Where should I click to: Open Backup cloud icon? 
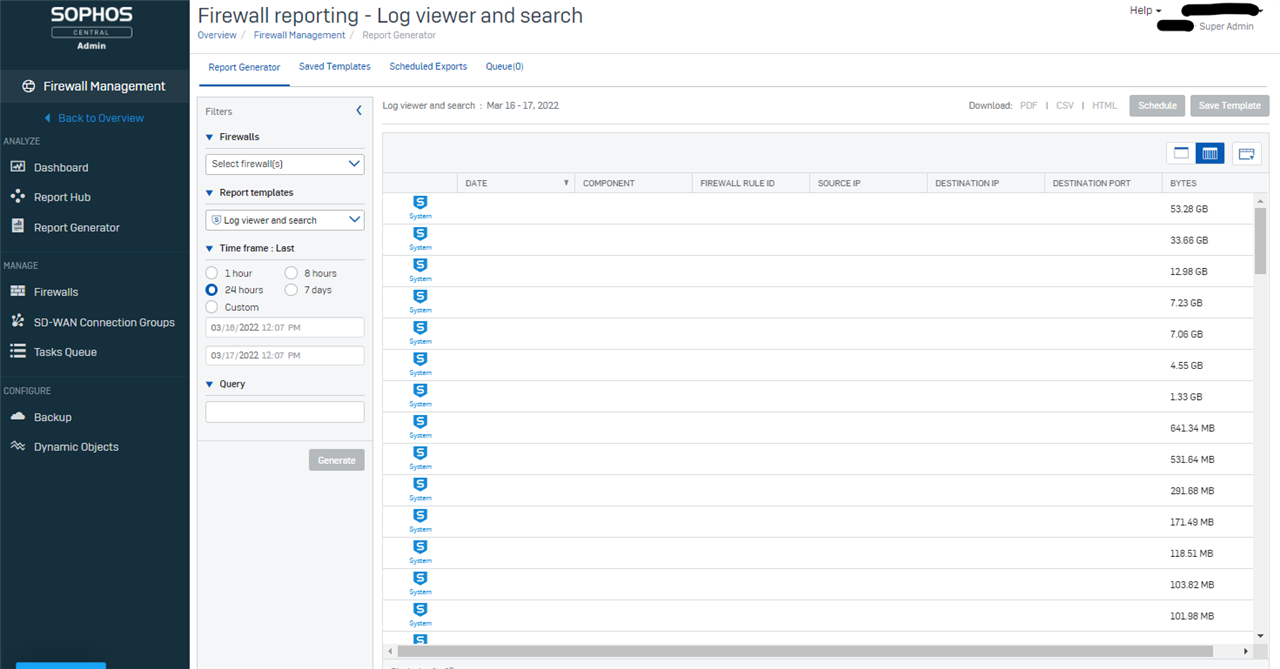pyautogui.click(x=17, y=417)
